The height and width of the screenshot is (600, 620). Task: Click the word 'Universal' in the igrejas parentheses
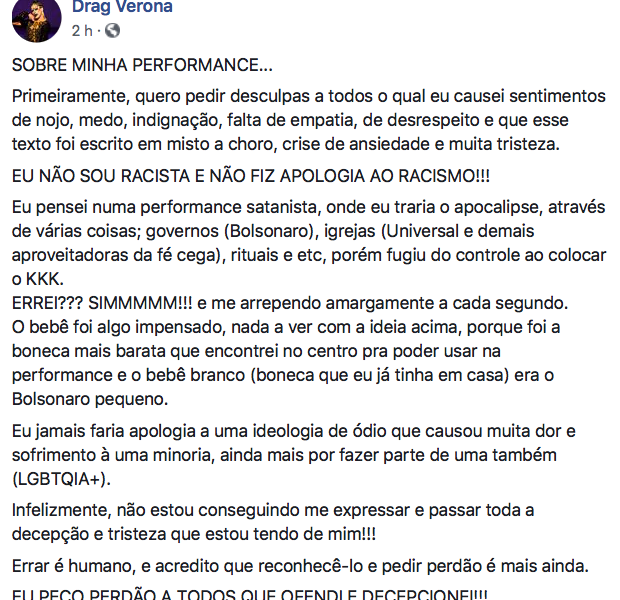tap(422, 231)
